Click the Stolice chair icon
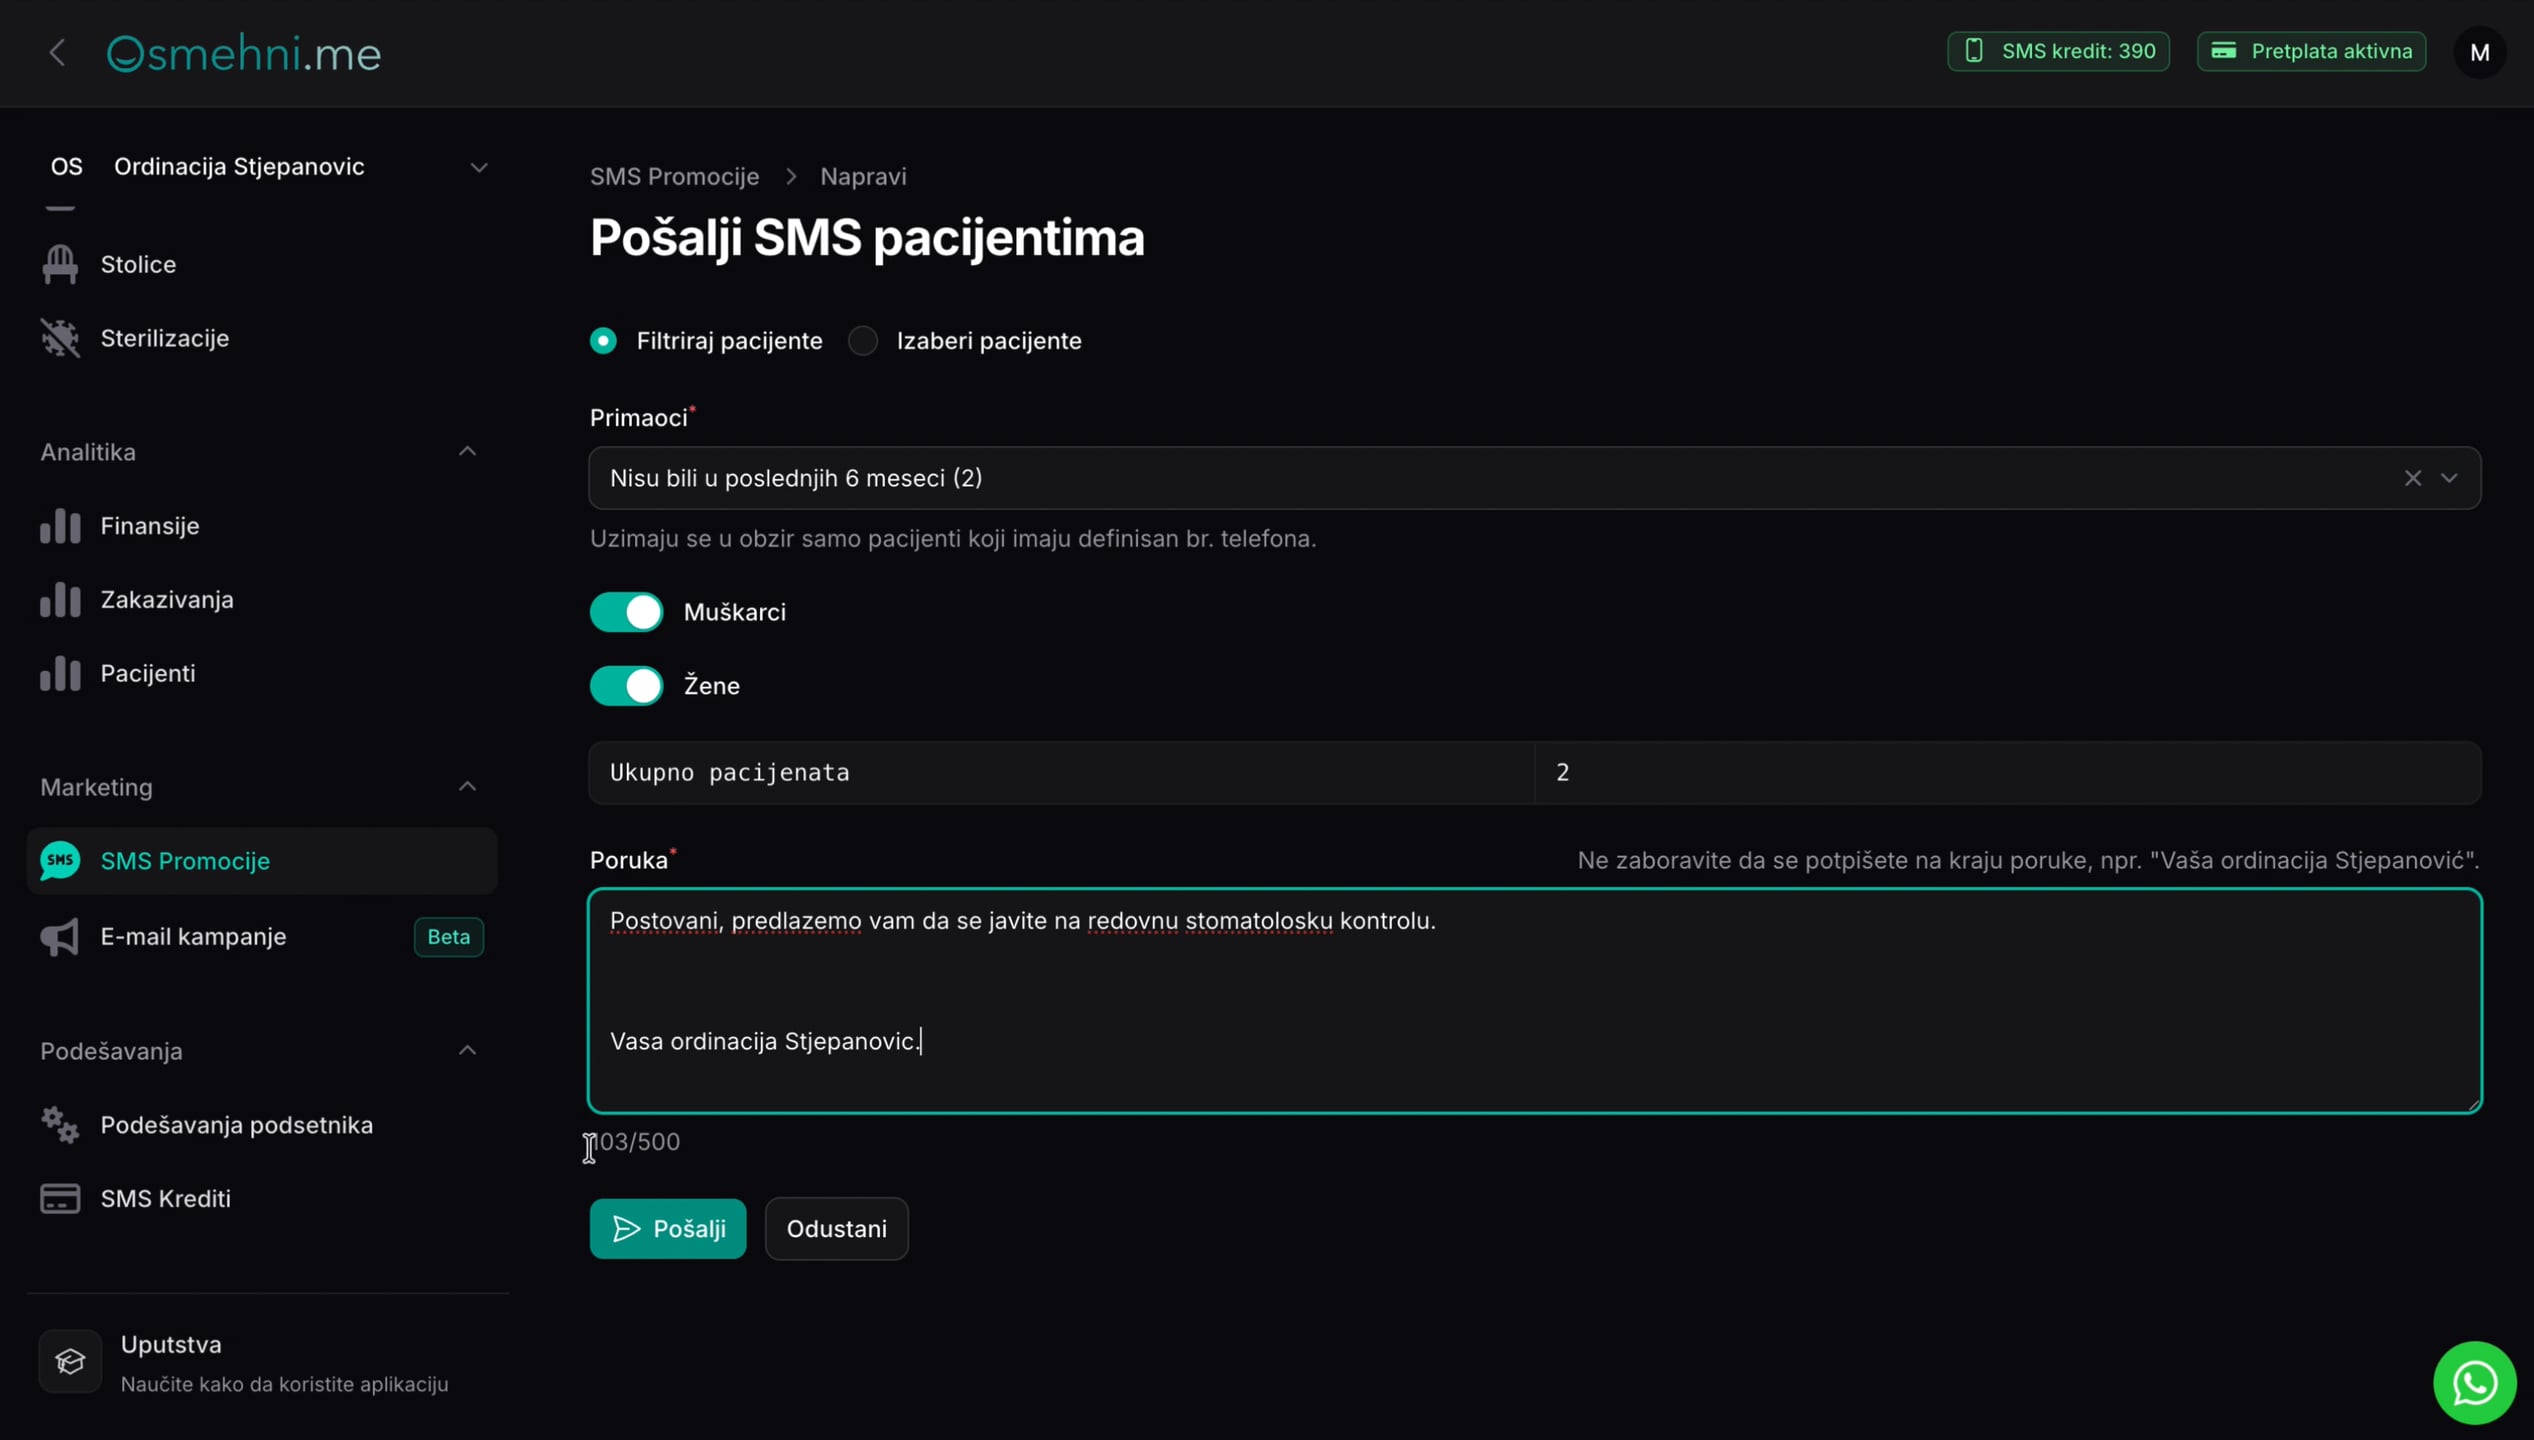 (x=60, y=264)
